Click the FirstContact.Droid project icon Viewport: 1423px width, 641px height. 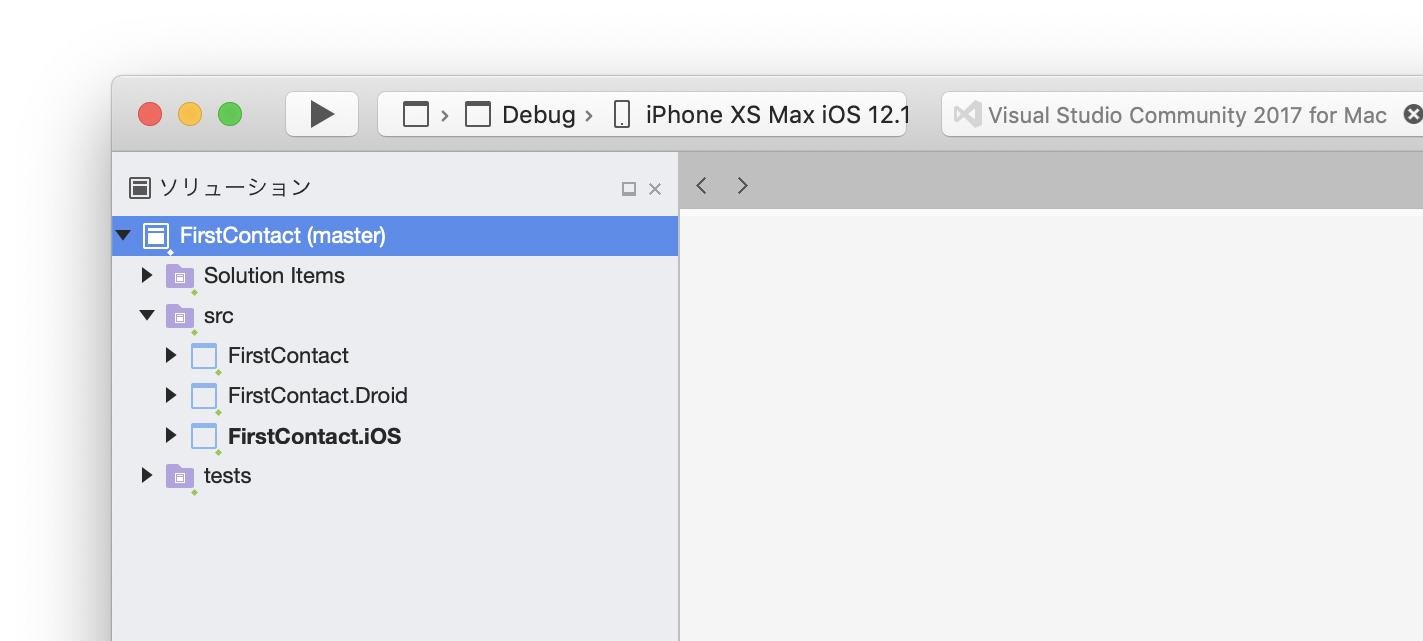pos(204,396)
